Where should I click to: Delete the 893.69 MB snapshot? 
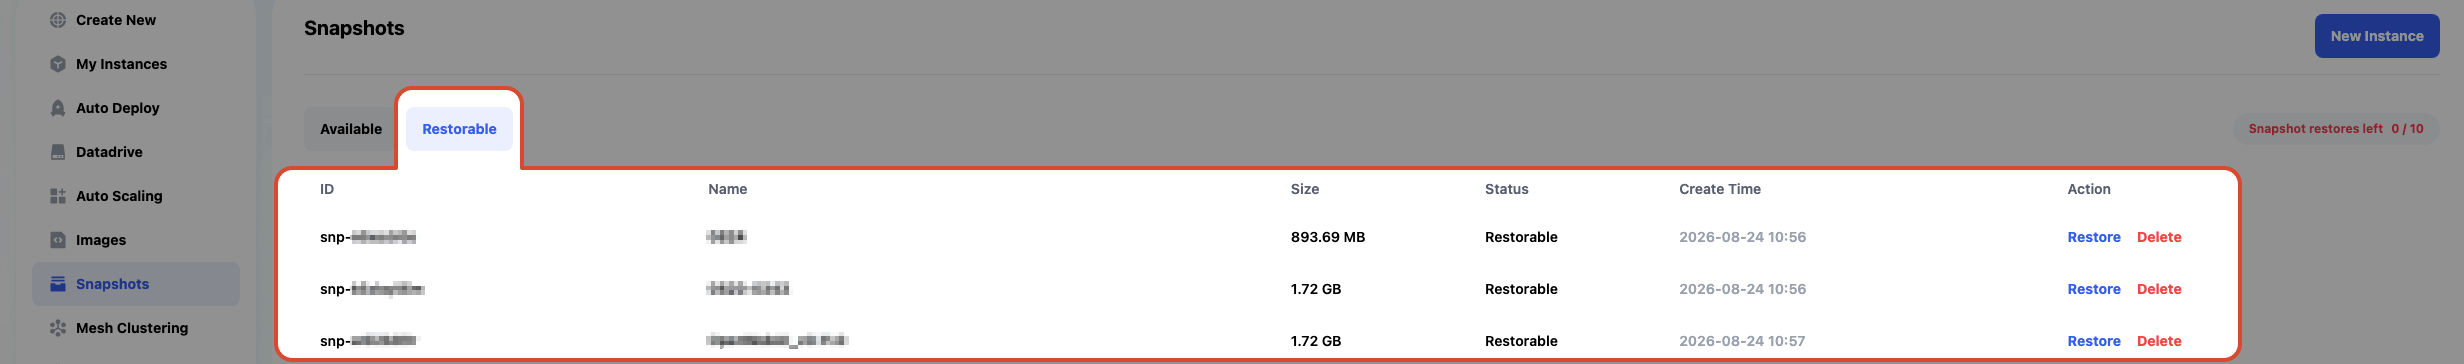click(x=2159, y=237)
